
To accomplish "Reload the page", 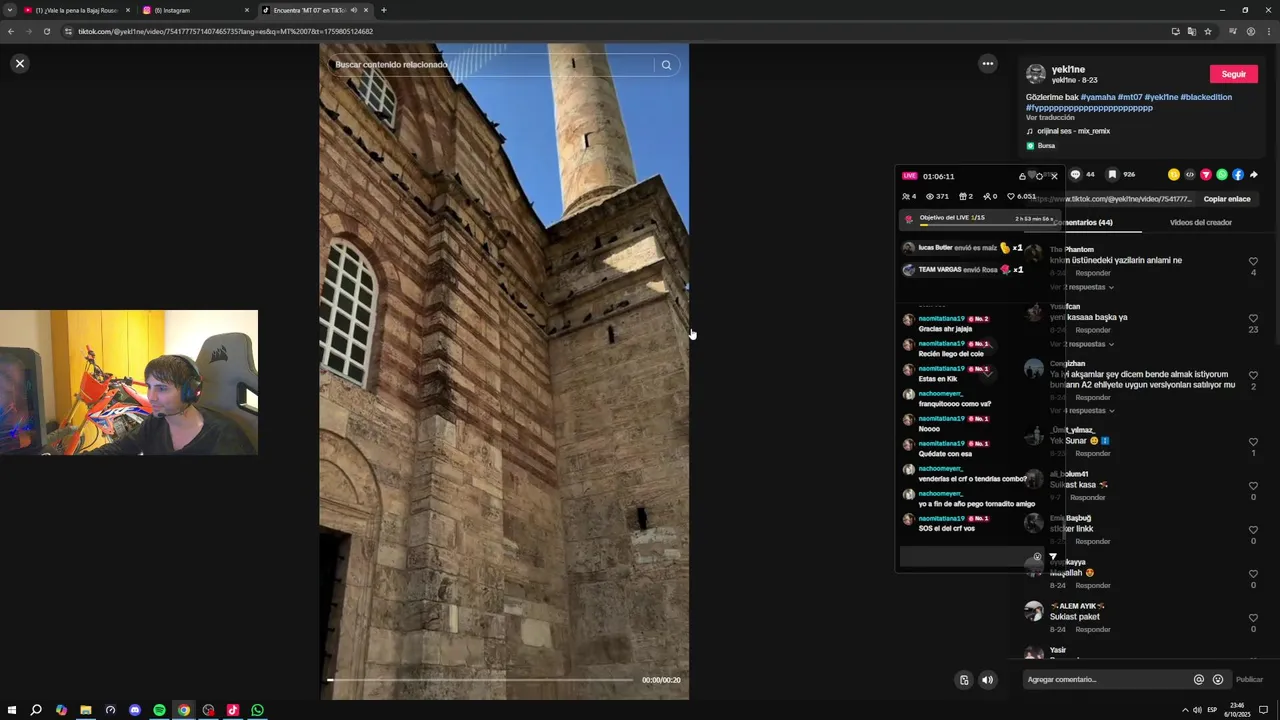I will pos(46,31).
